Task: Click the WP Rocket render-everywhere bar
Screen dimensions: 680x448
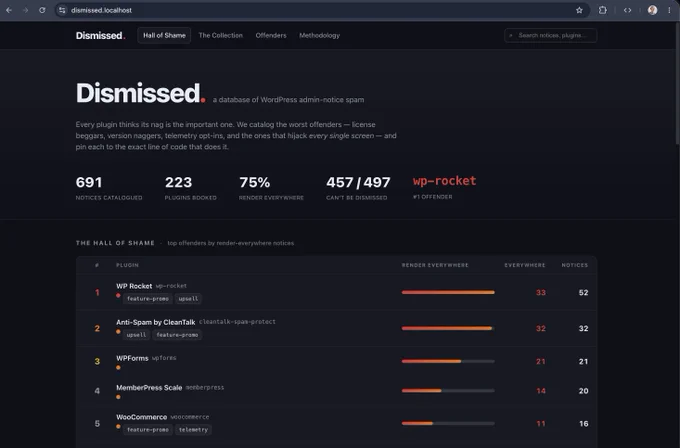Action: [448, 292]
